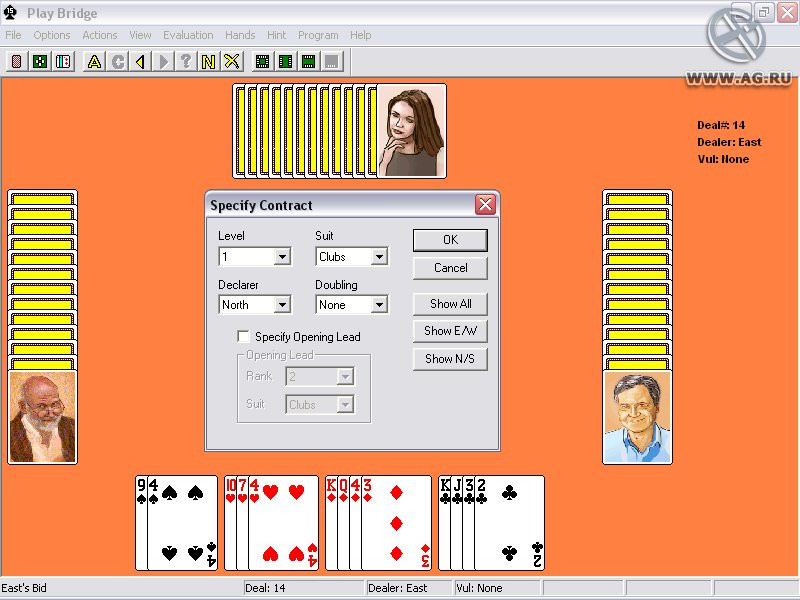The width and height of the screenshot is (800, 600).
Task: Open the Opening Lead Suit dropdown
Action: (x=345, y=405)
